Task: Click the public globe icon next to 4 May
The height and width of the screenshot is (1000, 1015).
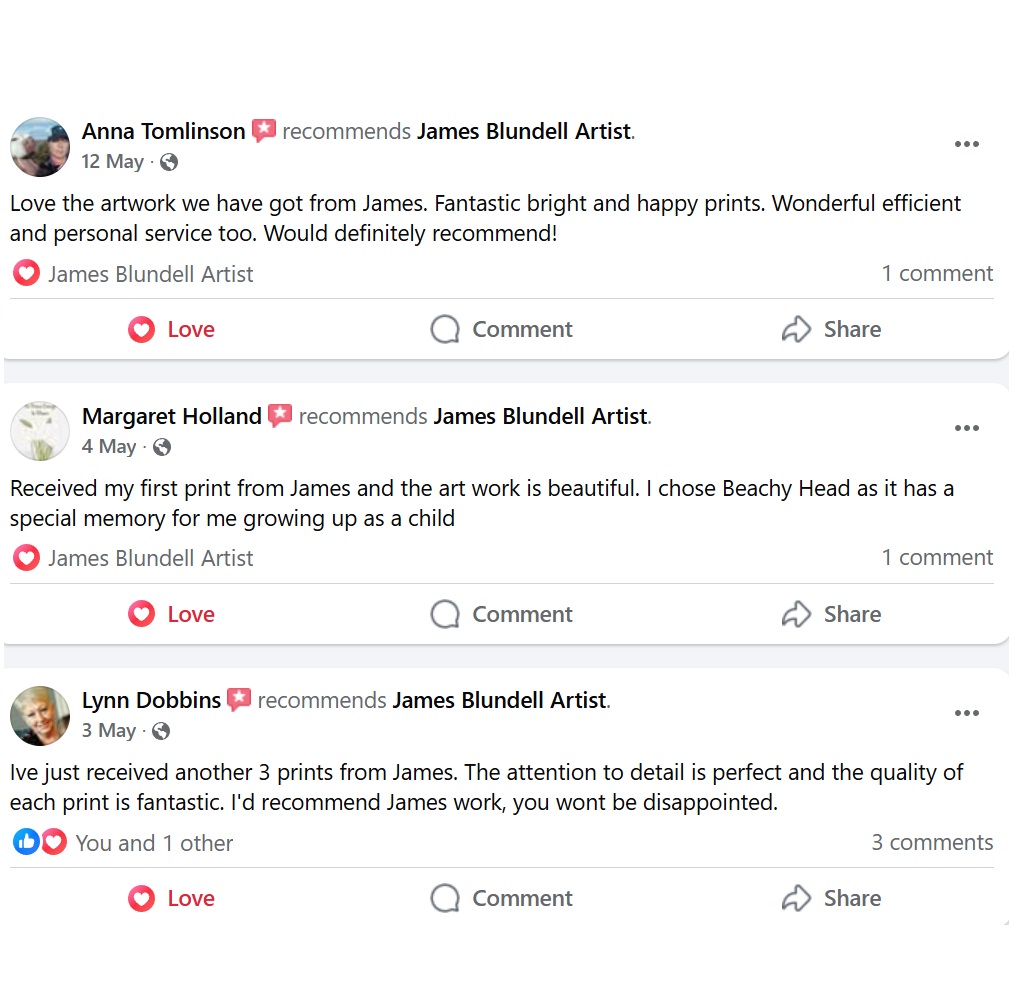Action: click(161, 447)
